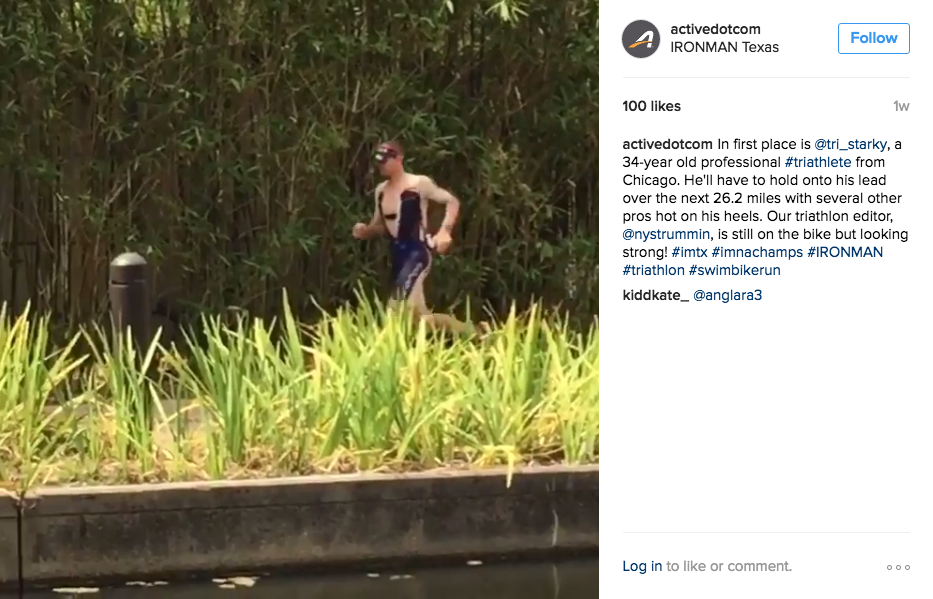
Task: View the 100 likes list
Action: (652, 106)
